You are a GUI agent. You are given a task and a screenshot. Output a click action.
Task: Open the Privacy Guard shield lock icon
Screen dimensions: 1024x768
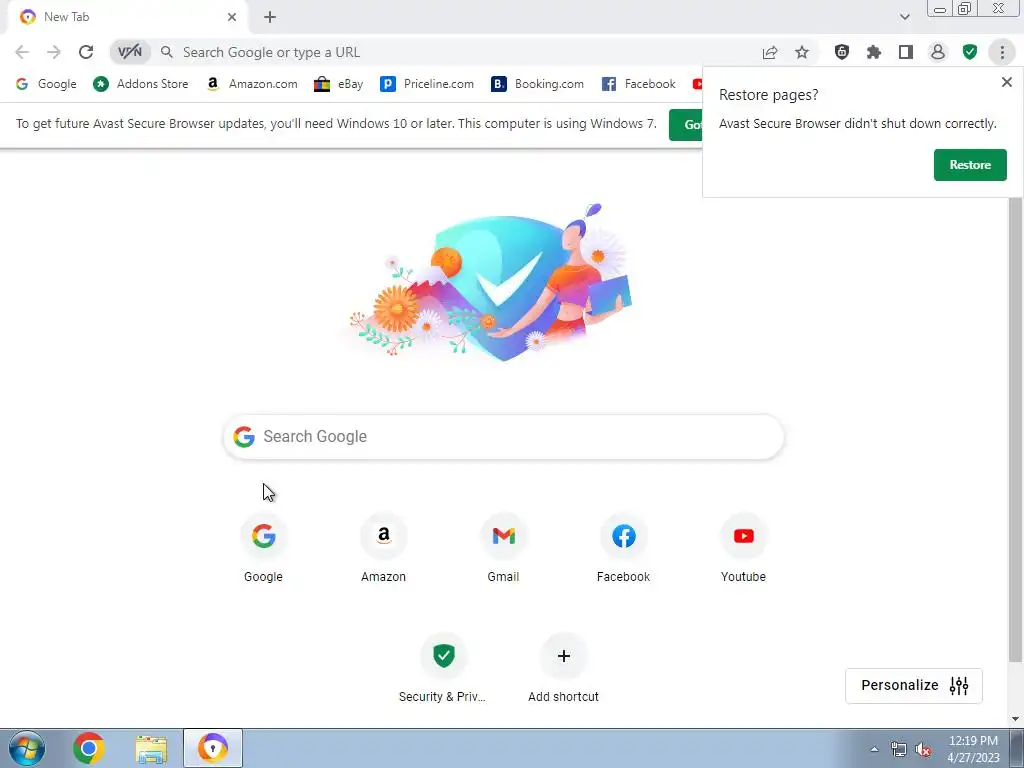tap(842, 52)
